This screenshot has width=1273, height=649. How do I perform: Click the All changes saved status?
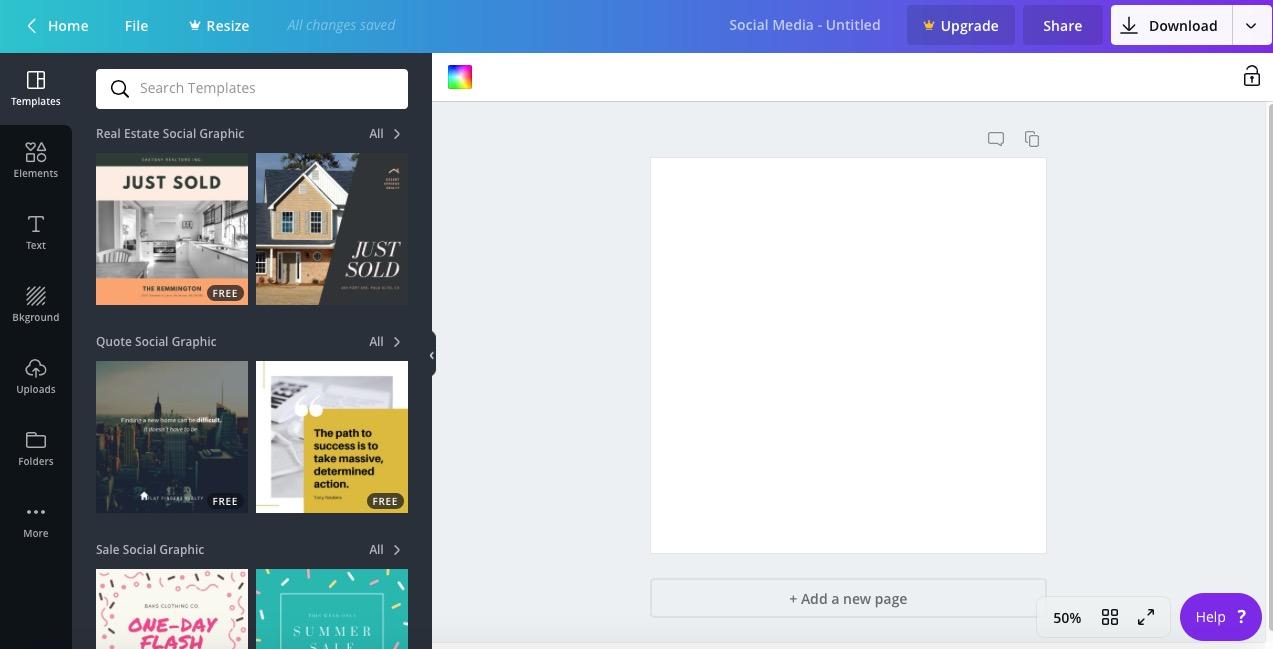(x=341, y=25)
